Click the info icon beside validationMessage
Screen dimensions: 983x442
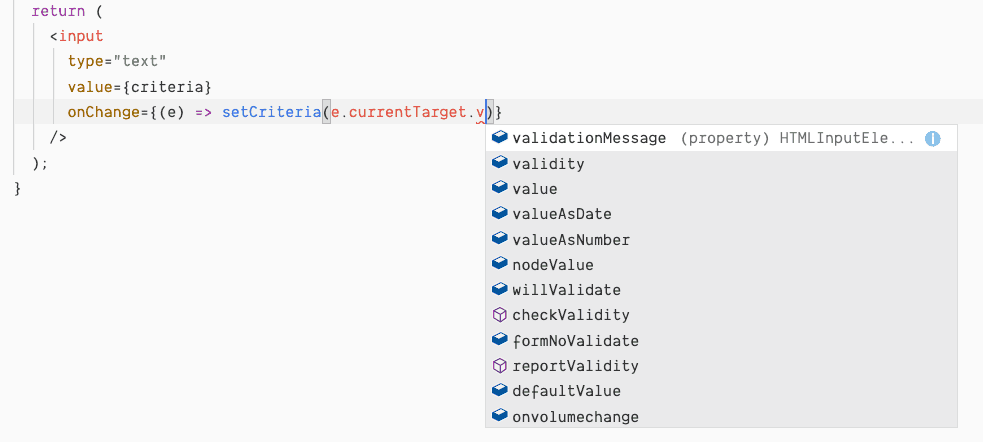tap(933, 139)
